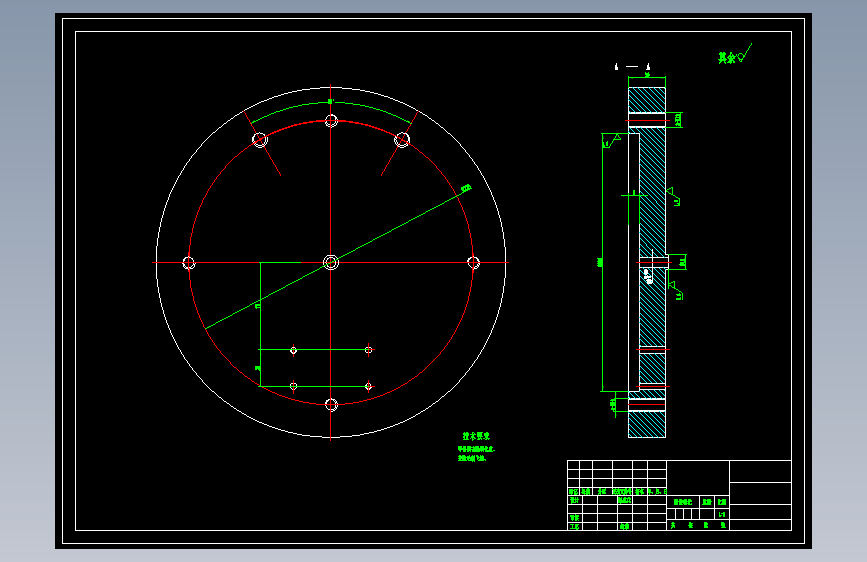Select the lower-left small hole of four-hole pattern
Viewport: 867px width, 562px height.
click(x=294, y=386)
